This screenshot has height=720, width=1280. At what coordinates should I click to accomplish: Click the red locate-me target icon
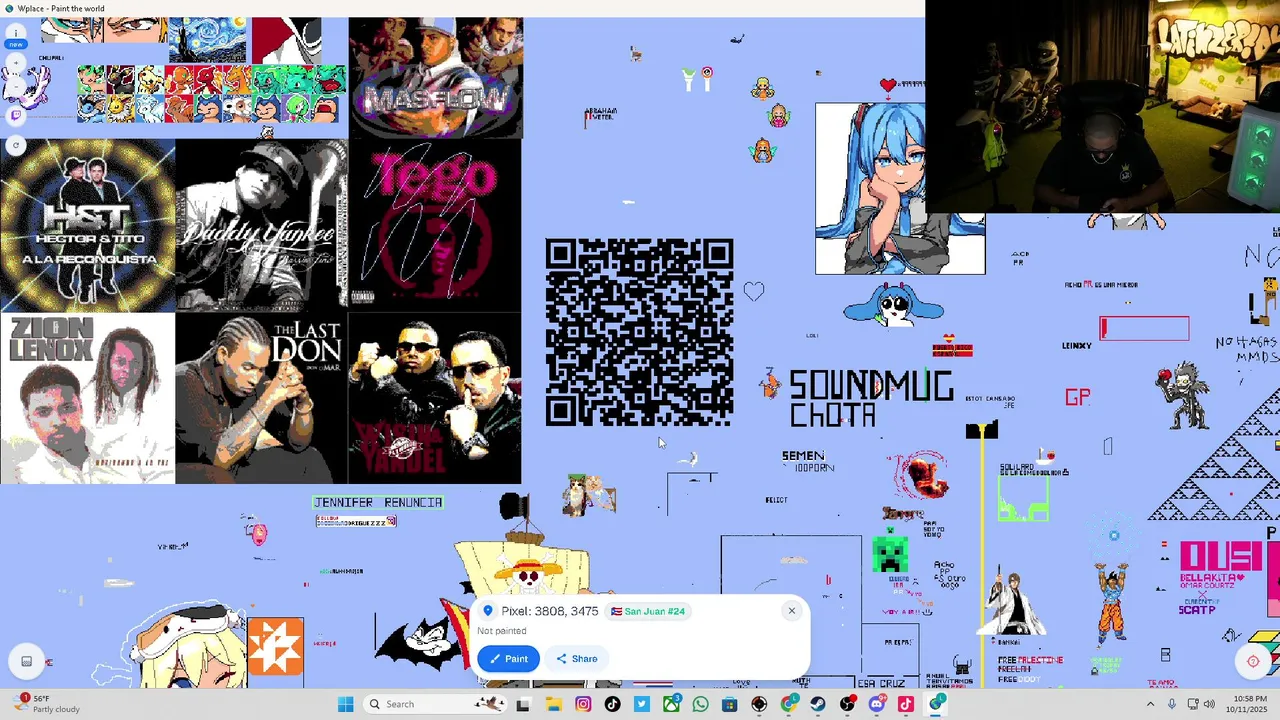(x=1253, y=661)
